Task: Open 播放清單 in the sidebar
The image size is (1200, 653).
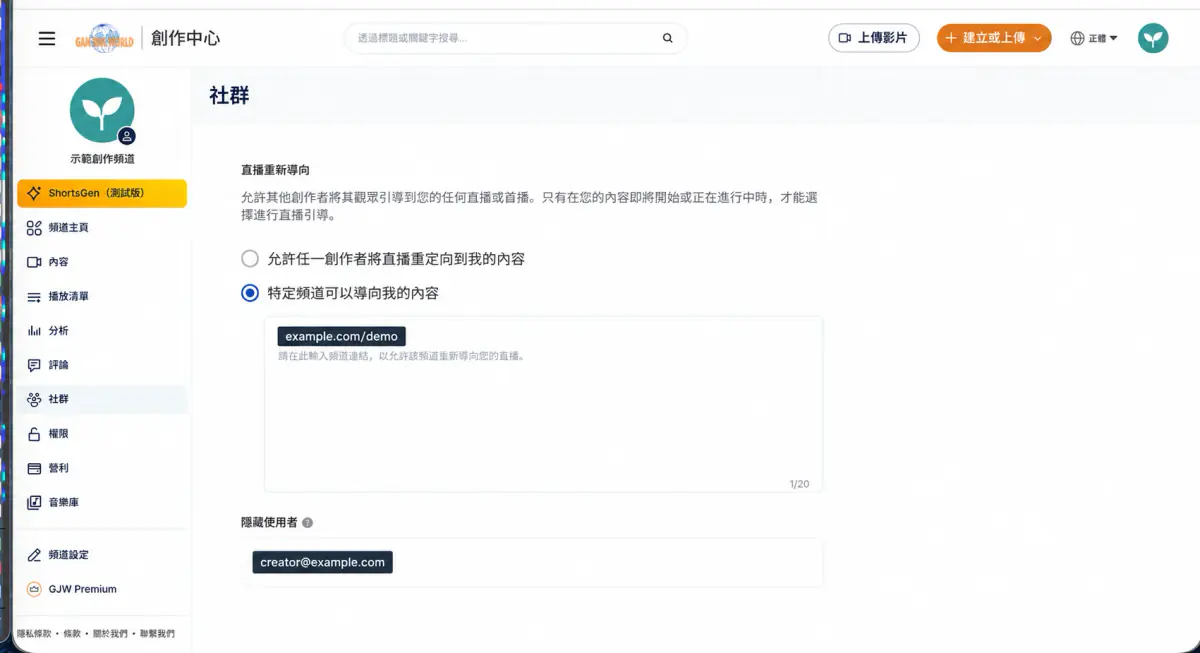Action: (x=102, y=296)
